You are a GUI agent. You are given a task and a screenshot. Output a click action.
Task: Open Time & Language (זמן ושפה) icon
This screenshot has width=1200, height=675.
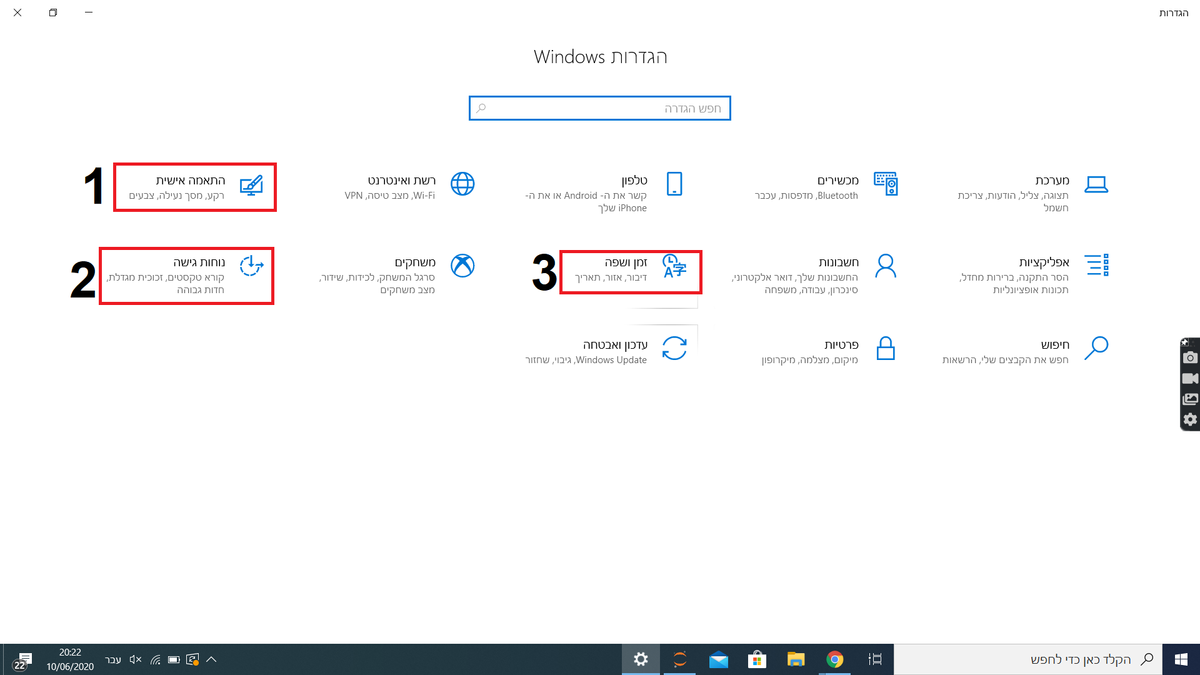click(x=676, y=266)
